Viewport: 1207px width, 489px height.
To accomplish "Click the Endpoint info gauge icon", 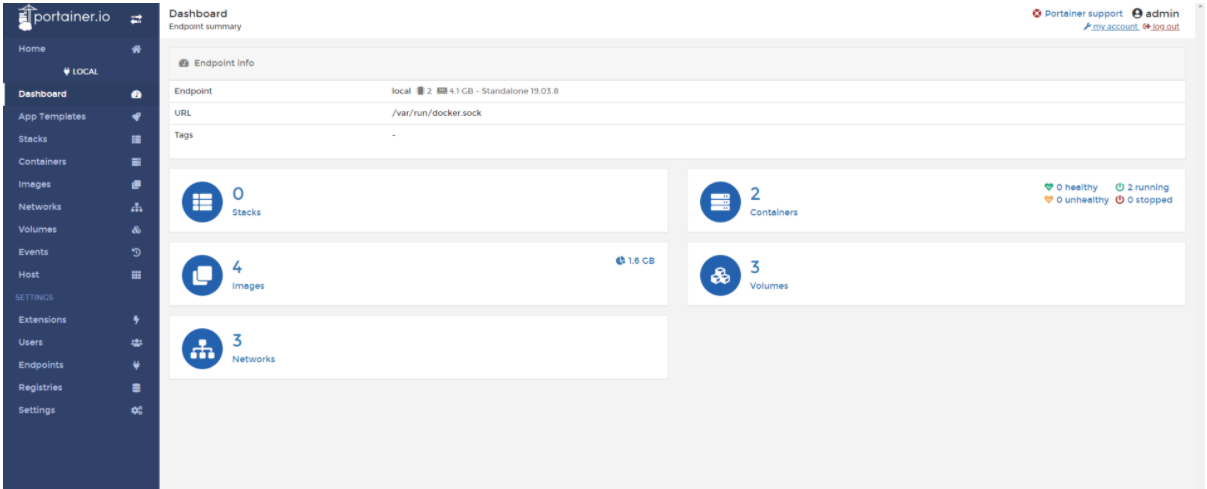I will tap(184, 63).
